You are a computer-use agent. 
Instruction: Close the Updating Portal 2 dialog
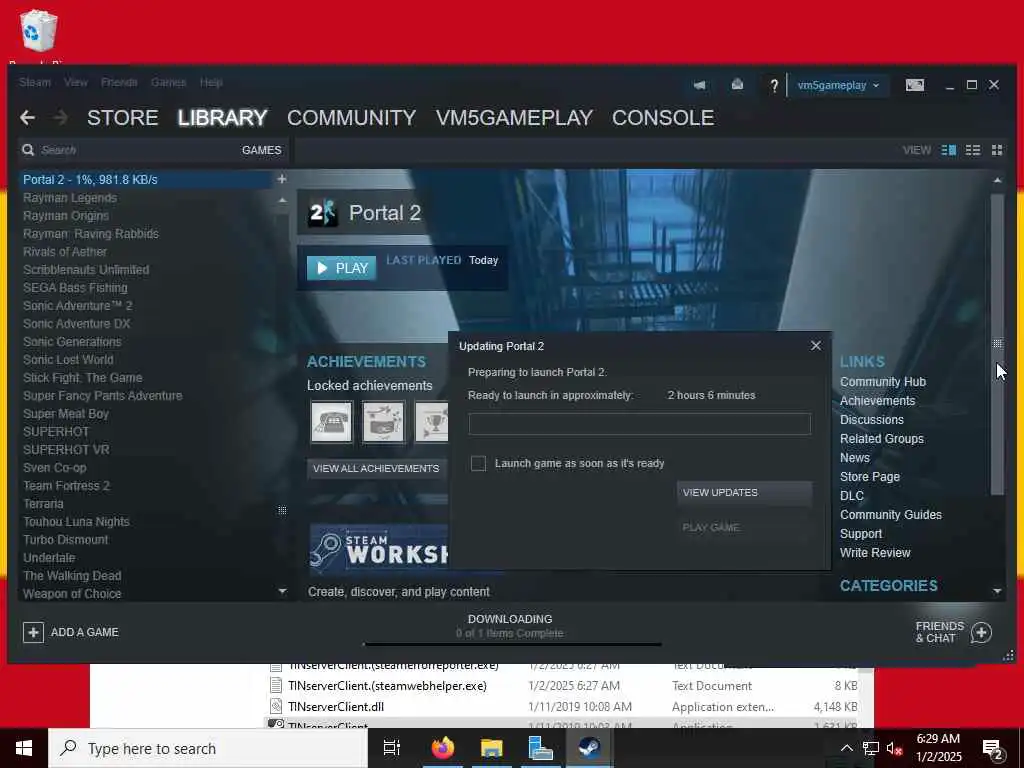(816, 345)
